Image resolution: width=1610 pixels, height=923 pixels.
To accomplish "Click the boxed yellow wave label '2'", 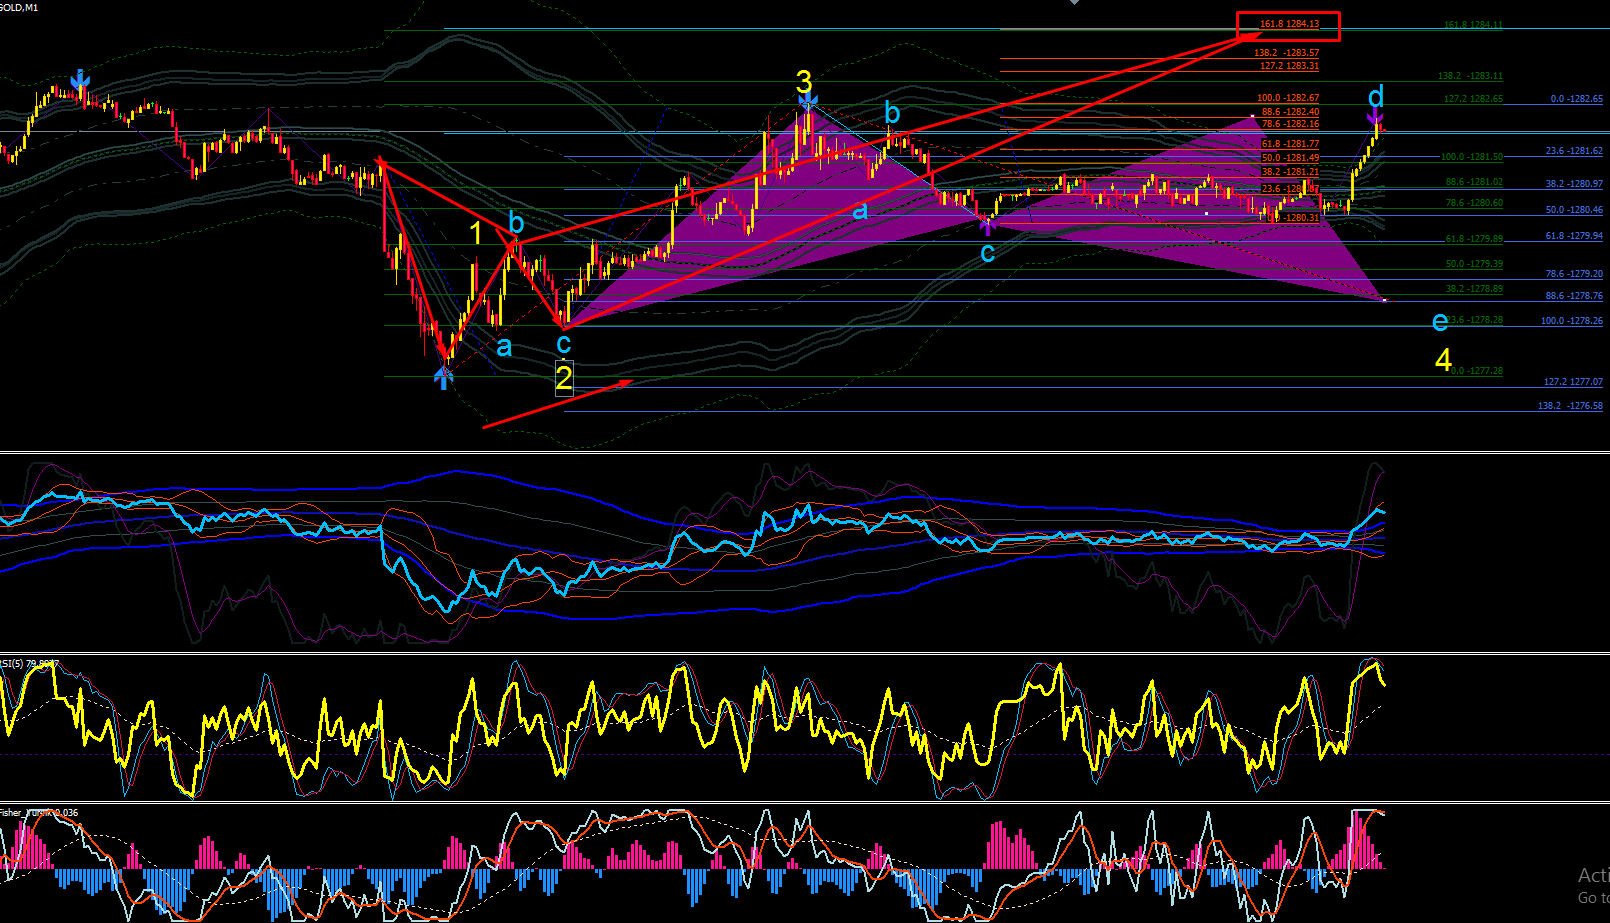I will (564, 378).
